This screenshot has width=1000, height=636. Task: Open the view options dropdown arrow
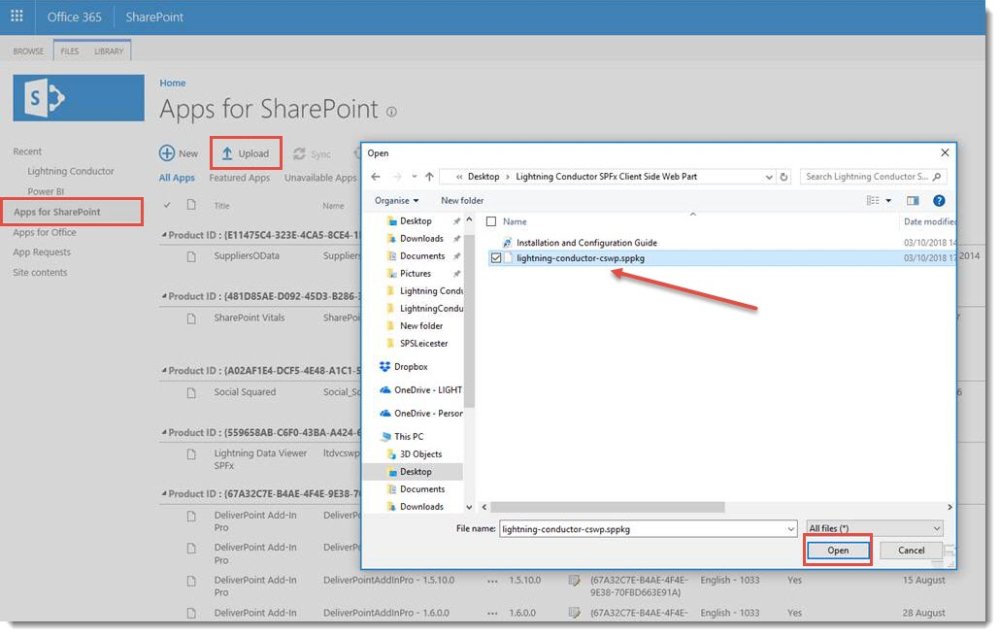tap(888, 200)
